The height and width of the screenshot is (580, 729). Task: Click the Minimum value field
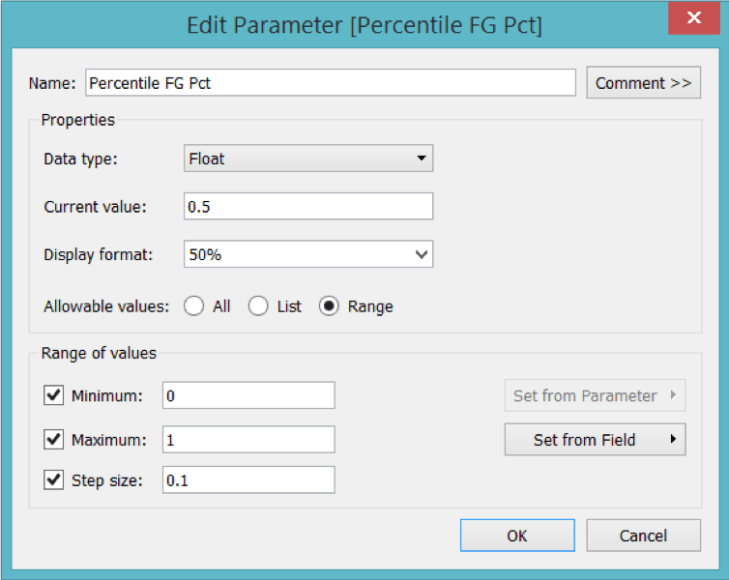[248, 396]
